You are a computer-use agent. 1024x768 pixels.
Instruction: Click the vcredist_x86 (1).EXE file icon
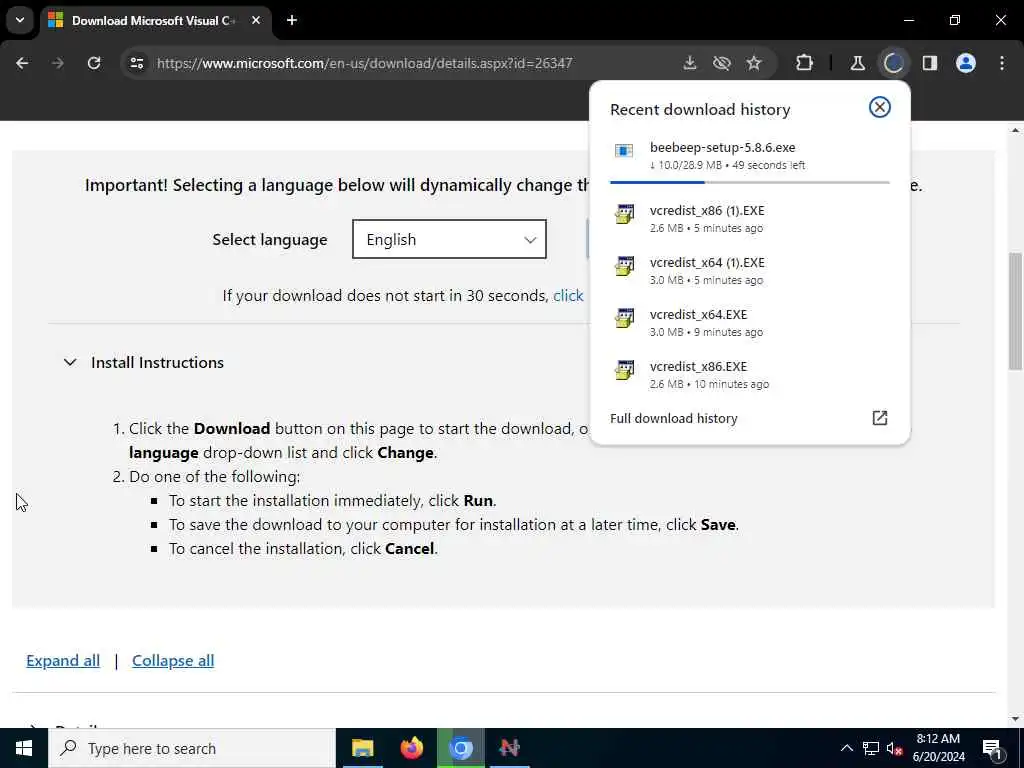tap(624, 214)
